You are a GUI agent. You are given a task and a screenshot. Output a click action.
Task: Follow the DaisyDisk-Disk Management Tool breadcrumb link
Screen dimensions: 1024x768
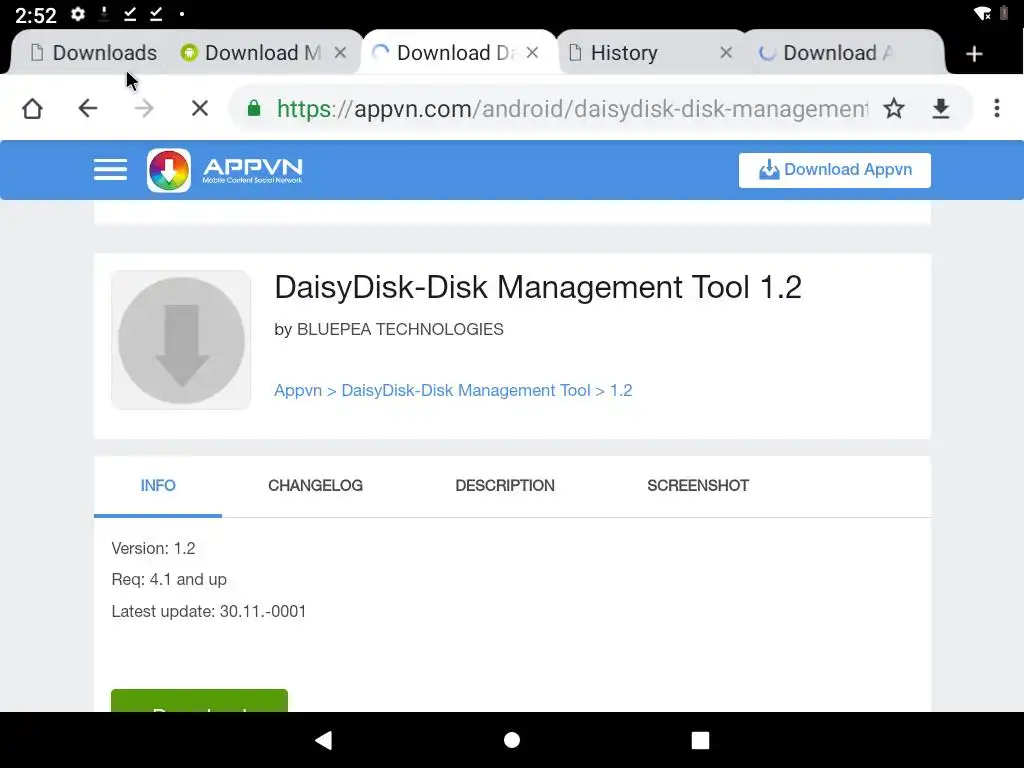point(466,391)
